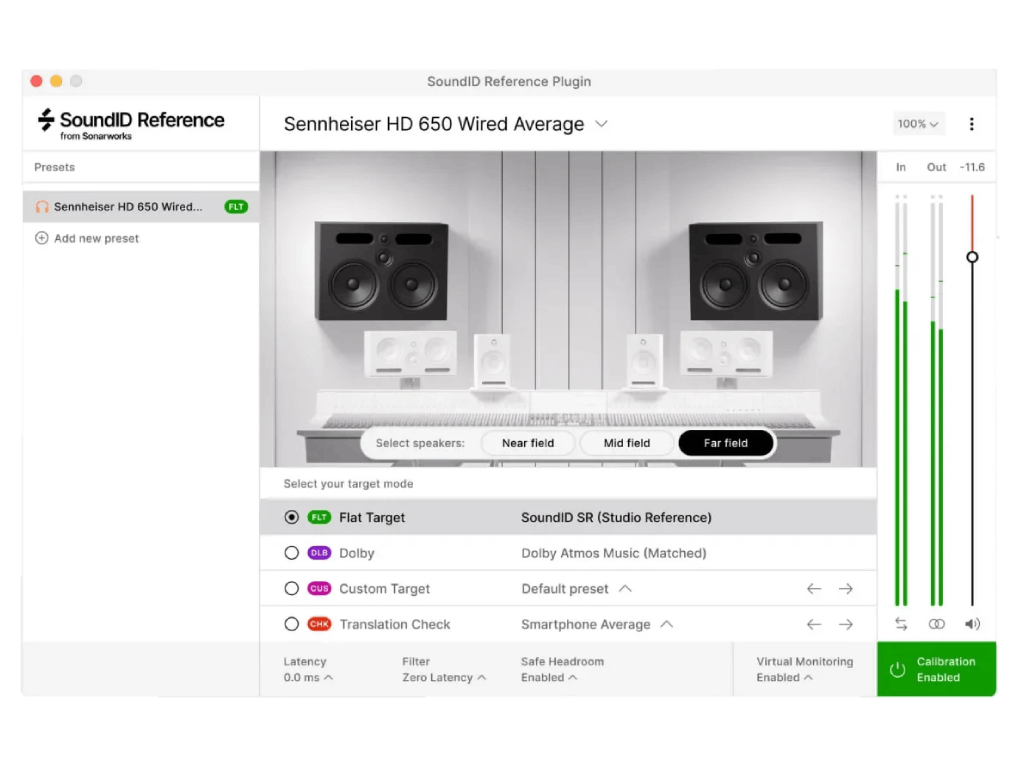Expand the Sennheiser HD 650 profile dropdown
Screen dimensions: 1024x768
click(601, 124)
